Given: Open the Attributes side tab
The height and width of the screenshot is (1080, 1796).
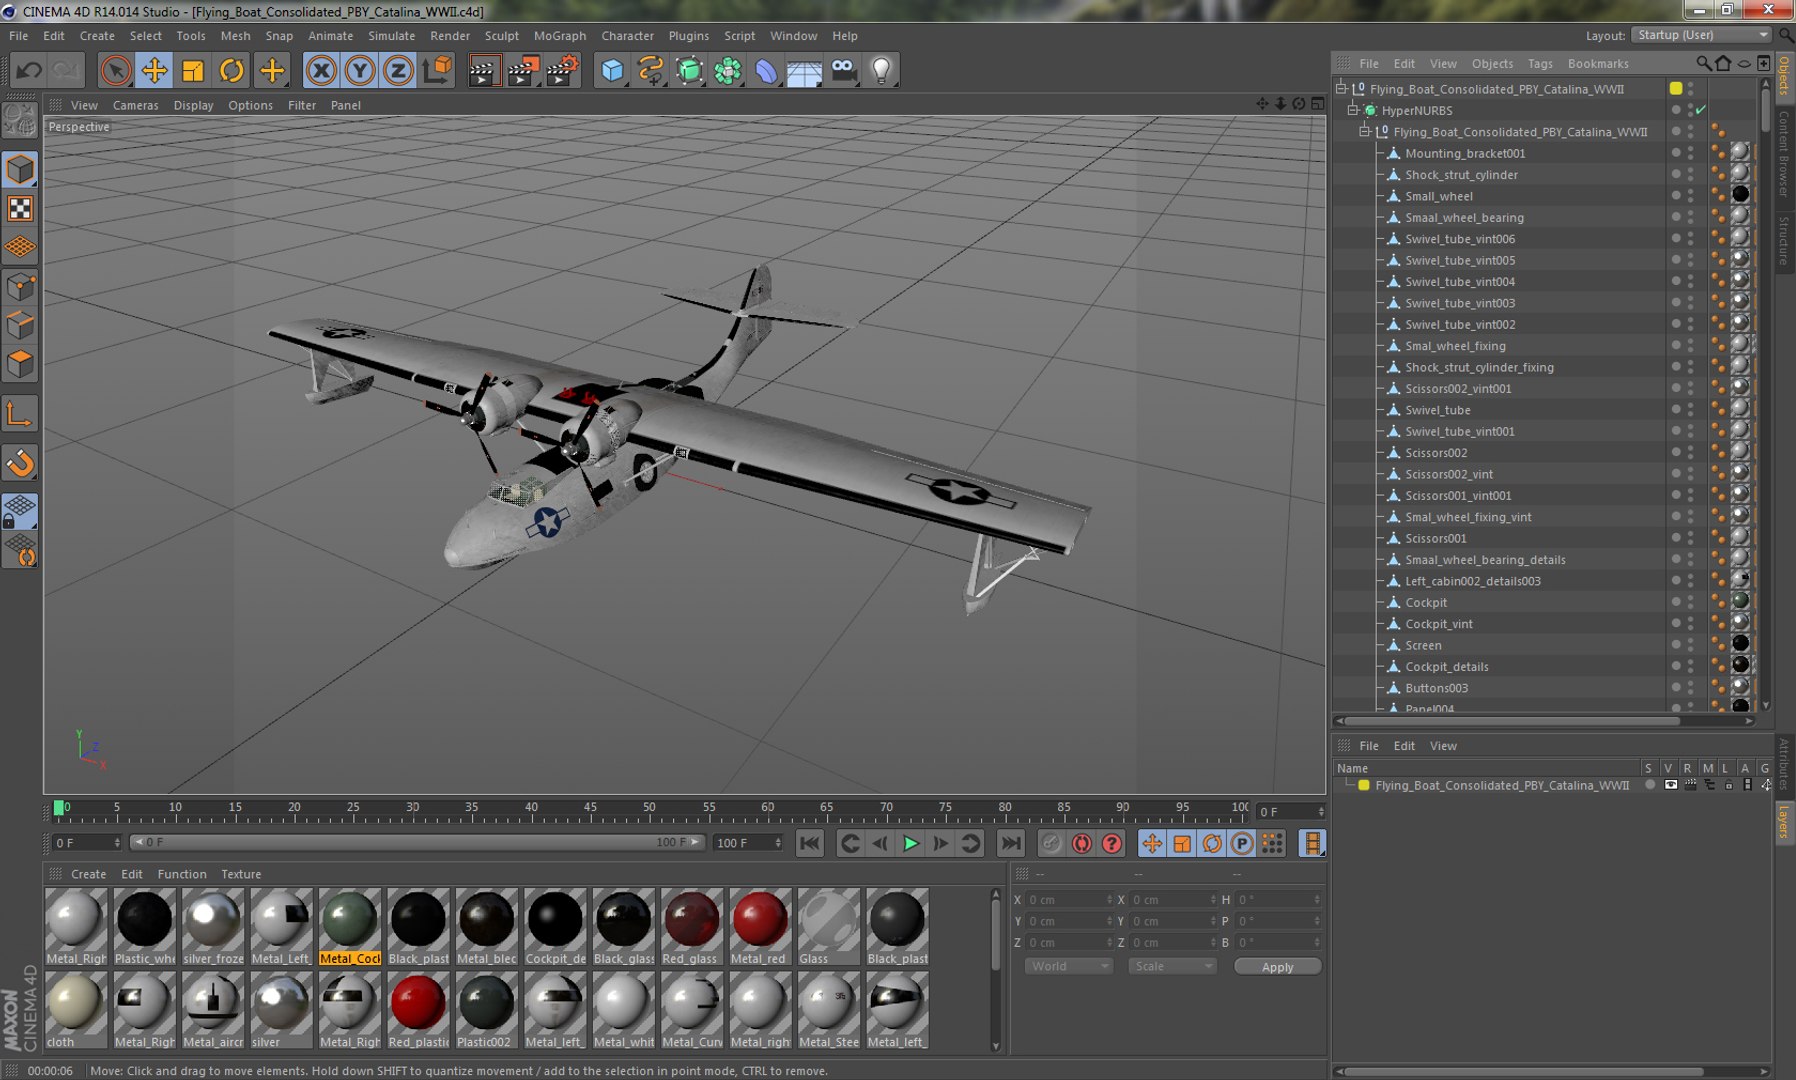Looking at the screenshot, I should [1784, 765].
